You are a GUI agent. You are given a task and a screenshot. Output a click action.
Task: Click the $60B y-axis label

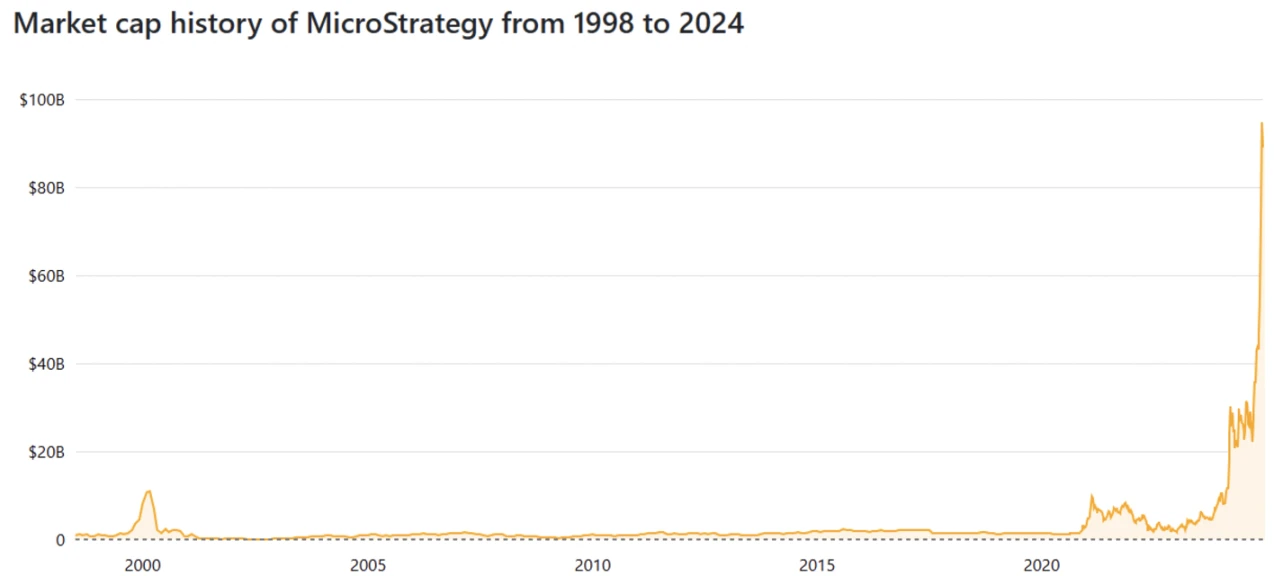click(44, 276)
